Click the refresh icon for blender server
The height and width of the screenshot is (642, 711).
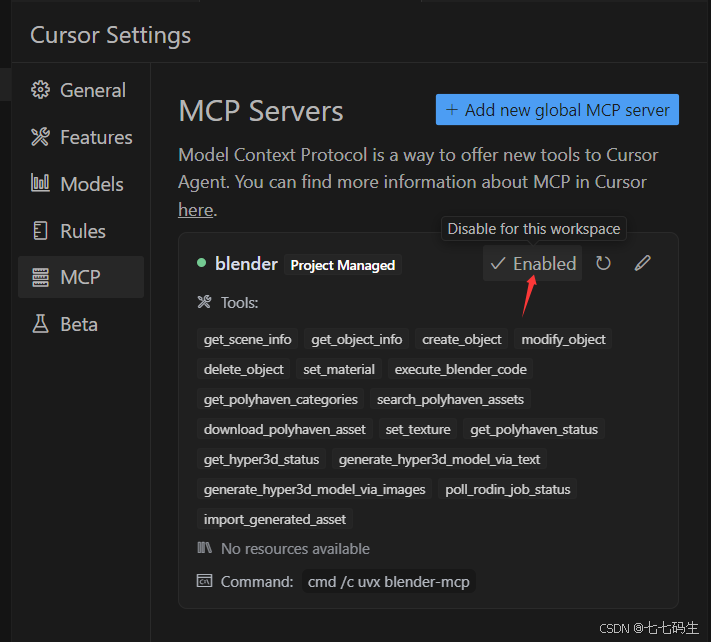pyautogui.click(x=603, y=264)
